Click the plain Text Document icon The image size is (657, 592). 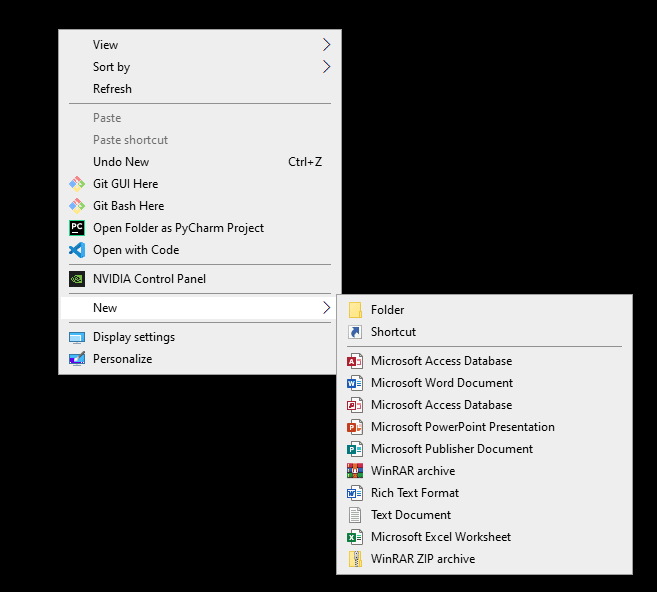(x=355, y=515)
